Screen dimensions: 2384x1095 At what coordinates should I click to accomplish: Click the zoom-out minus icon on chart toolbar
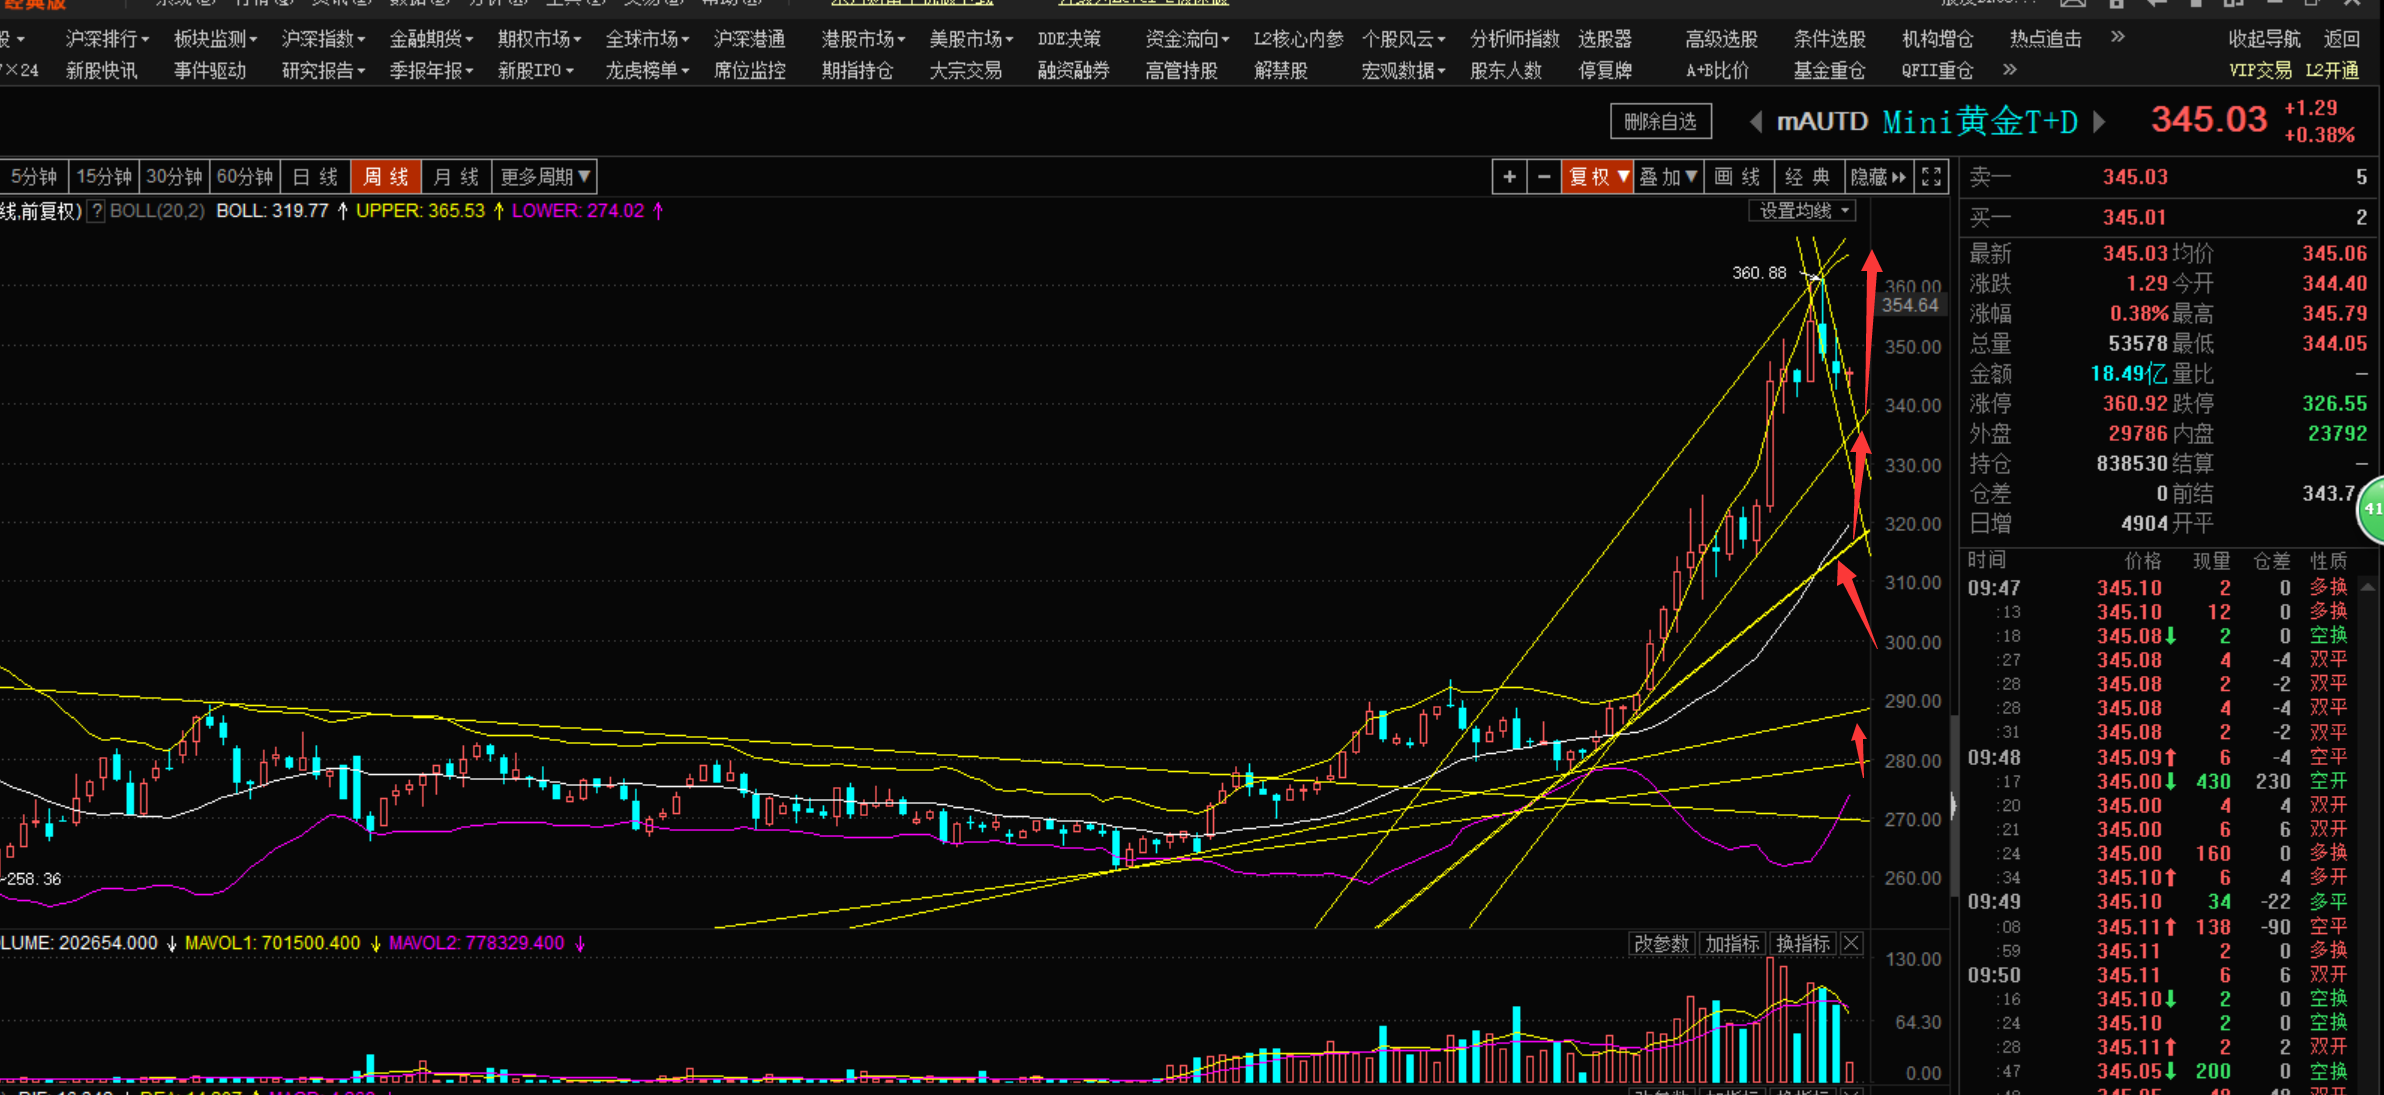(1545, 176)
